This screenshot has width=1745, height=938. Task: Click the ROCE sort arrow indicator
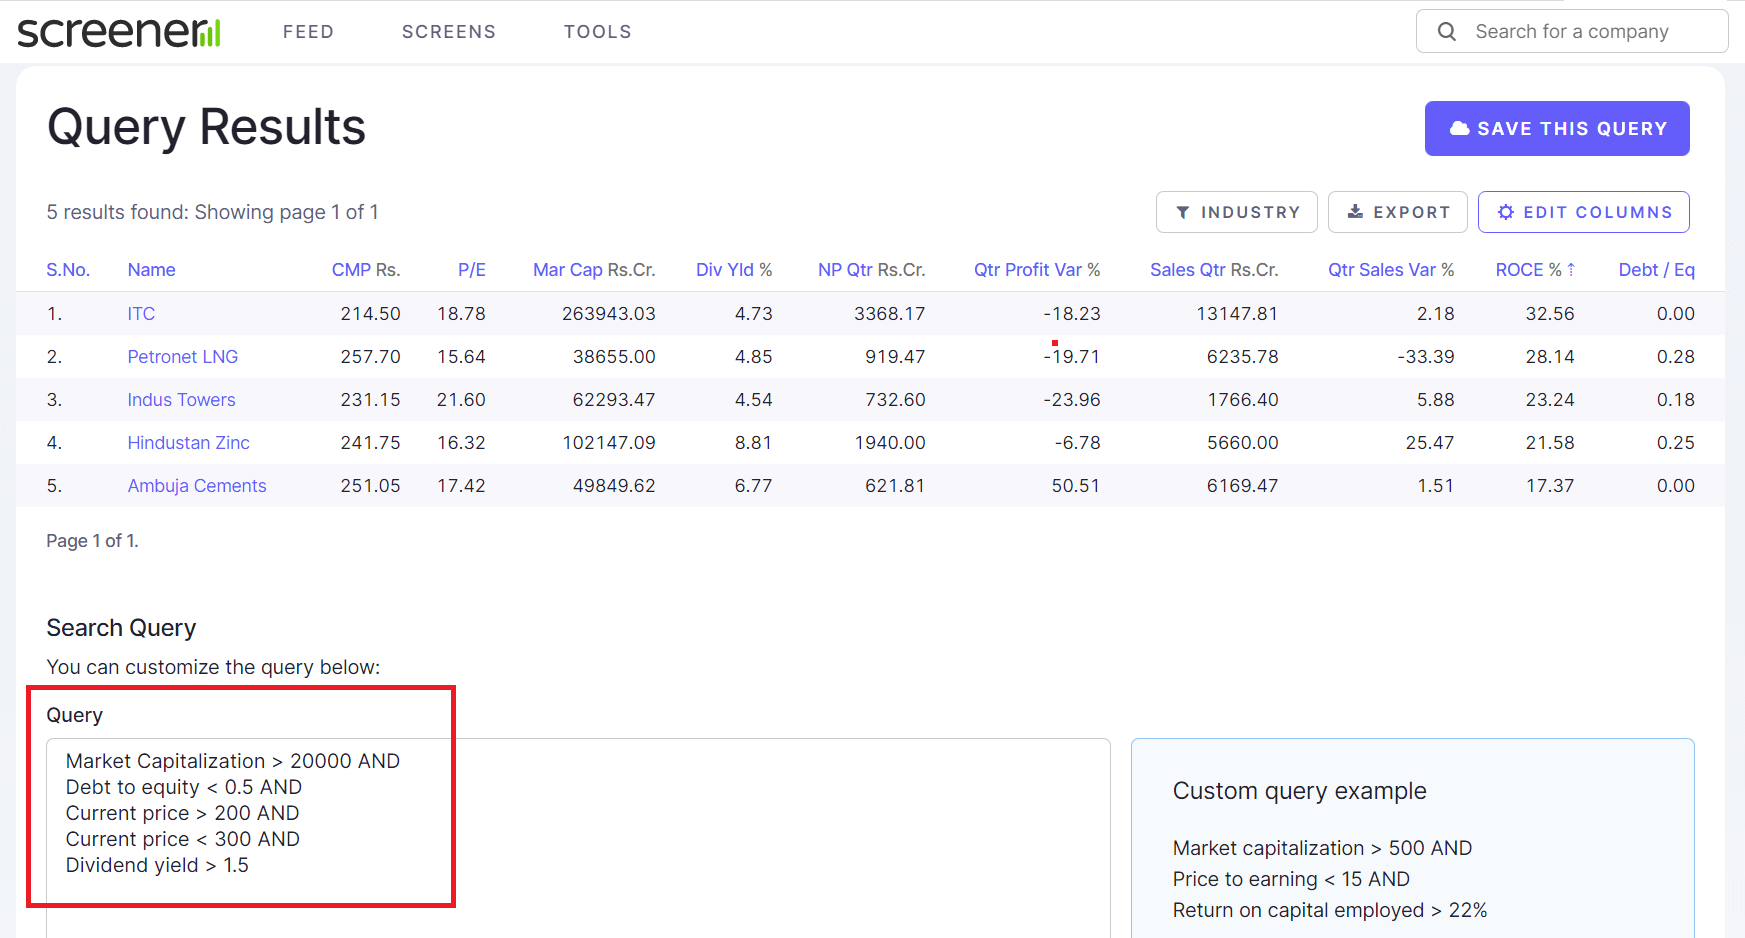pos(1571,270)
